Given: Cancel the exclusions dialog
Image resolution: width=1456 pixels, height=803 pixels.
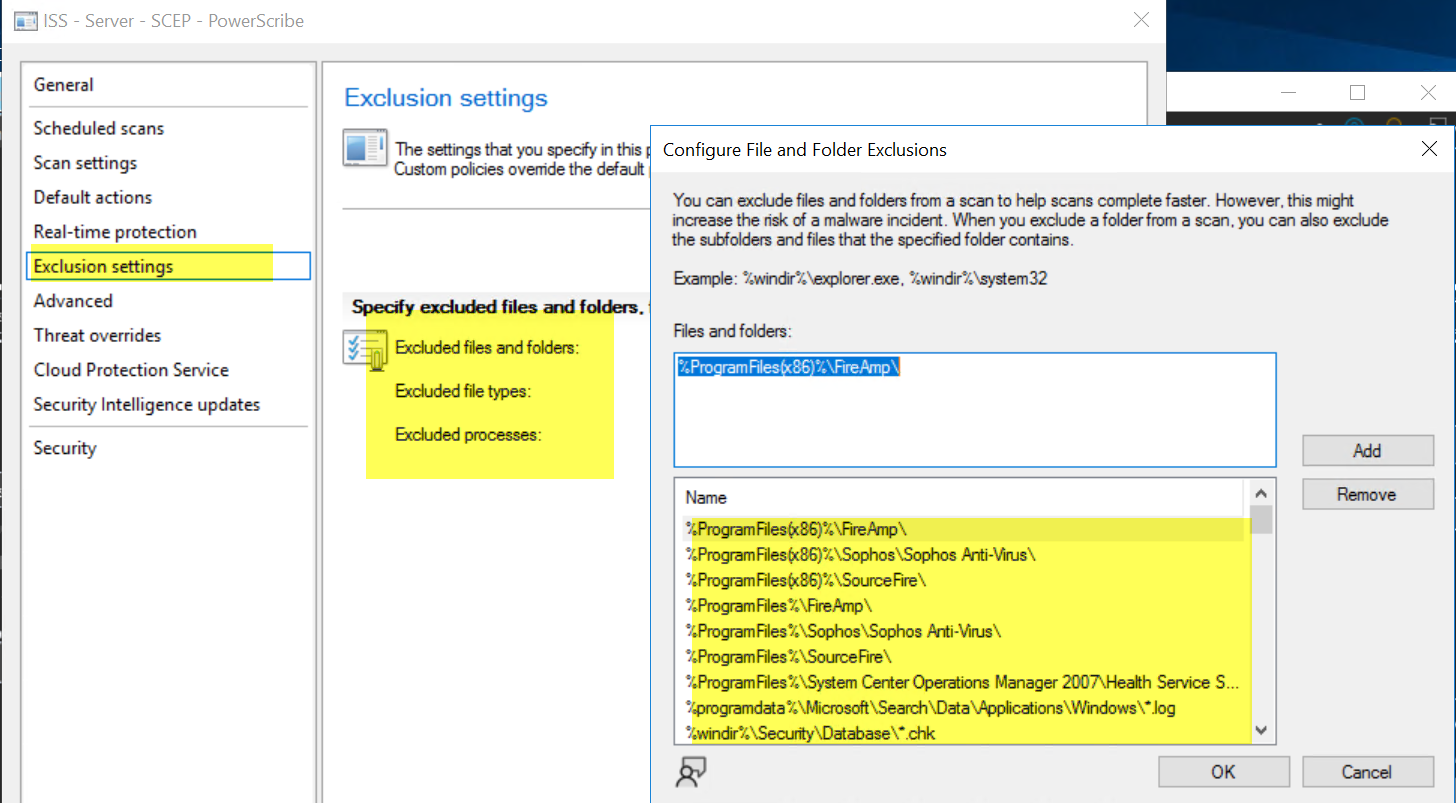Looking at the screenshot, I should tap(1367, 771).
